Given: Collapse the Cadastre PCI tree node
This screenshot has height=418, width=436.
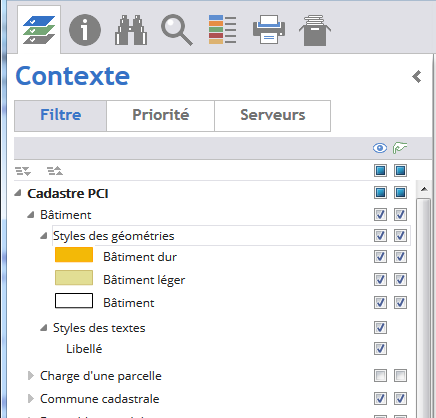Looking at the screenshot, I should [18, 193].
